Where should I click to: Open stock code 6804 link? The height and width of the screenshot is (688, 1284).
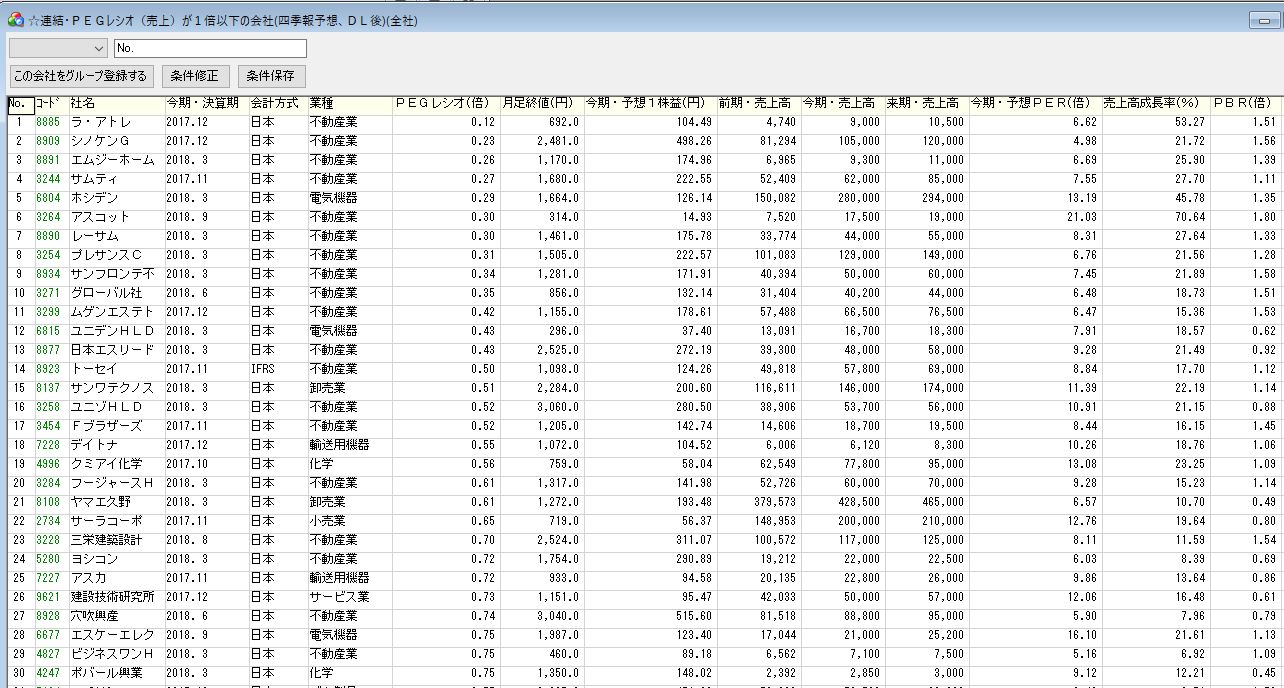(x=48, y=199)
